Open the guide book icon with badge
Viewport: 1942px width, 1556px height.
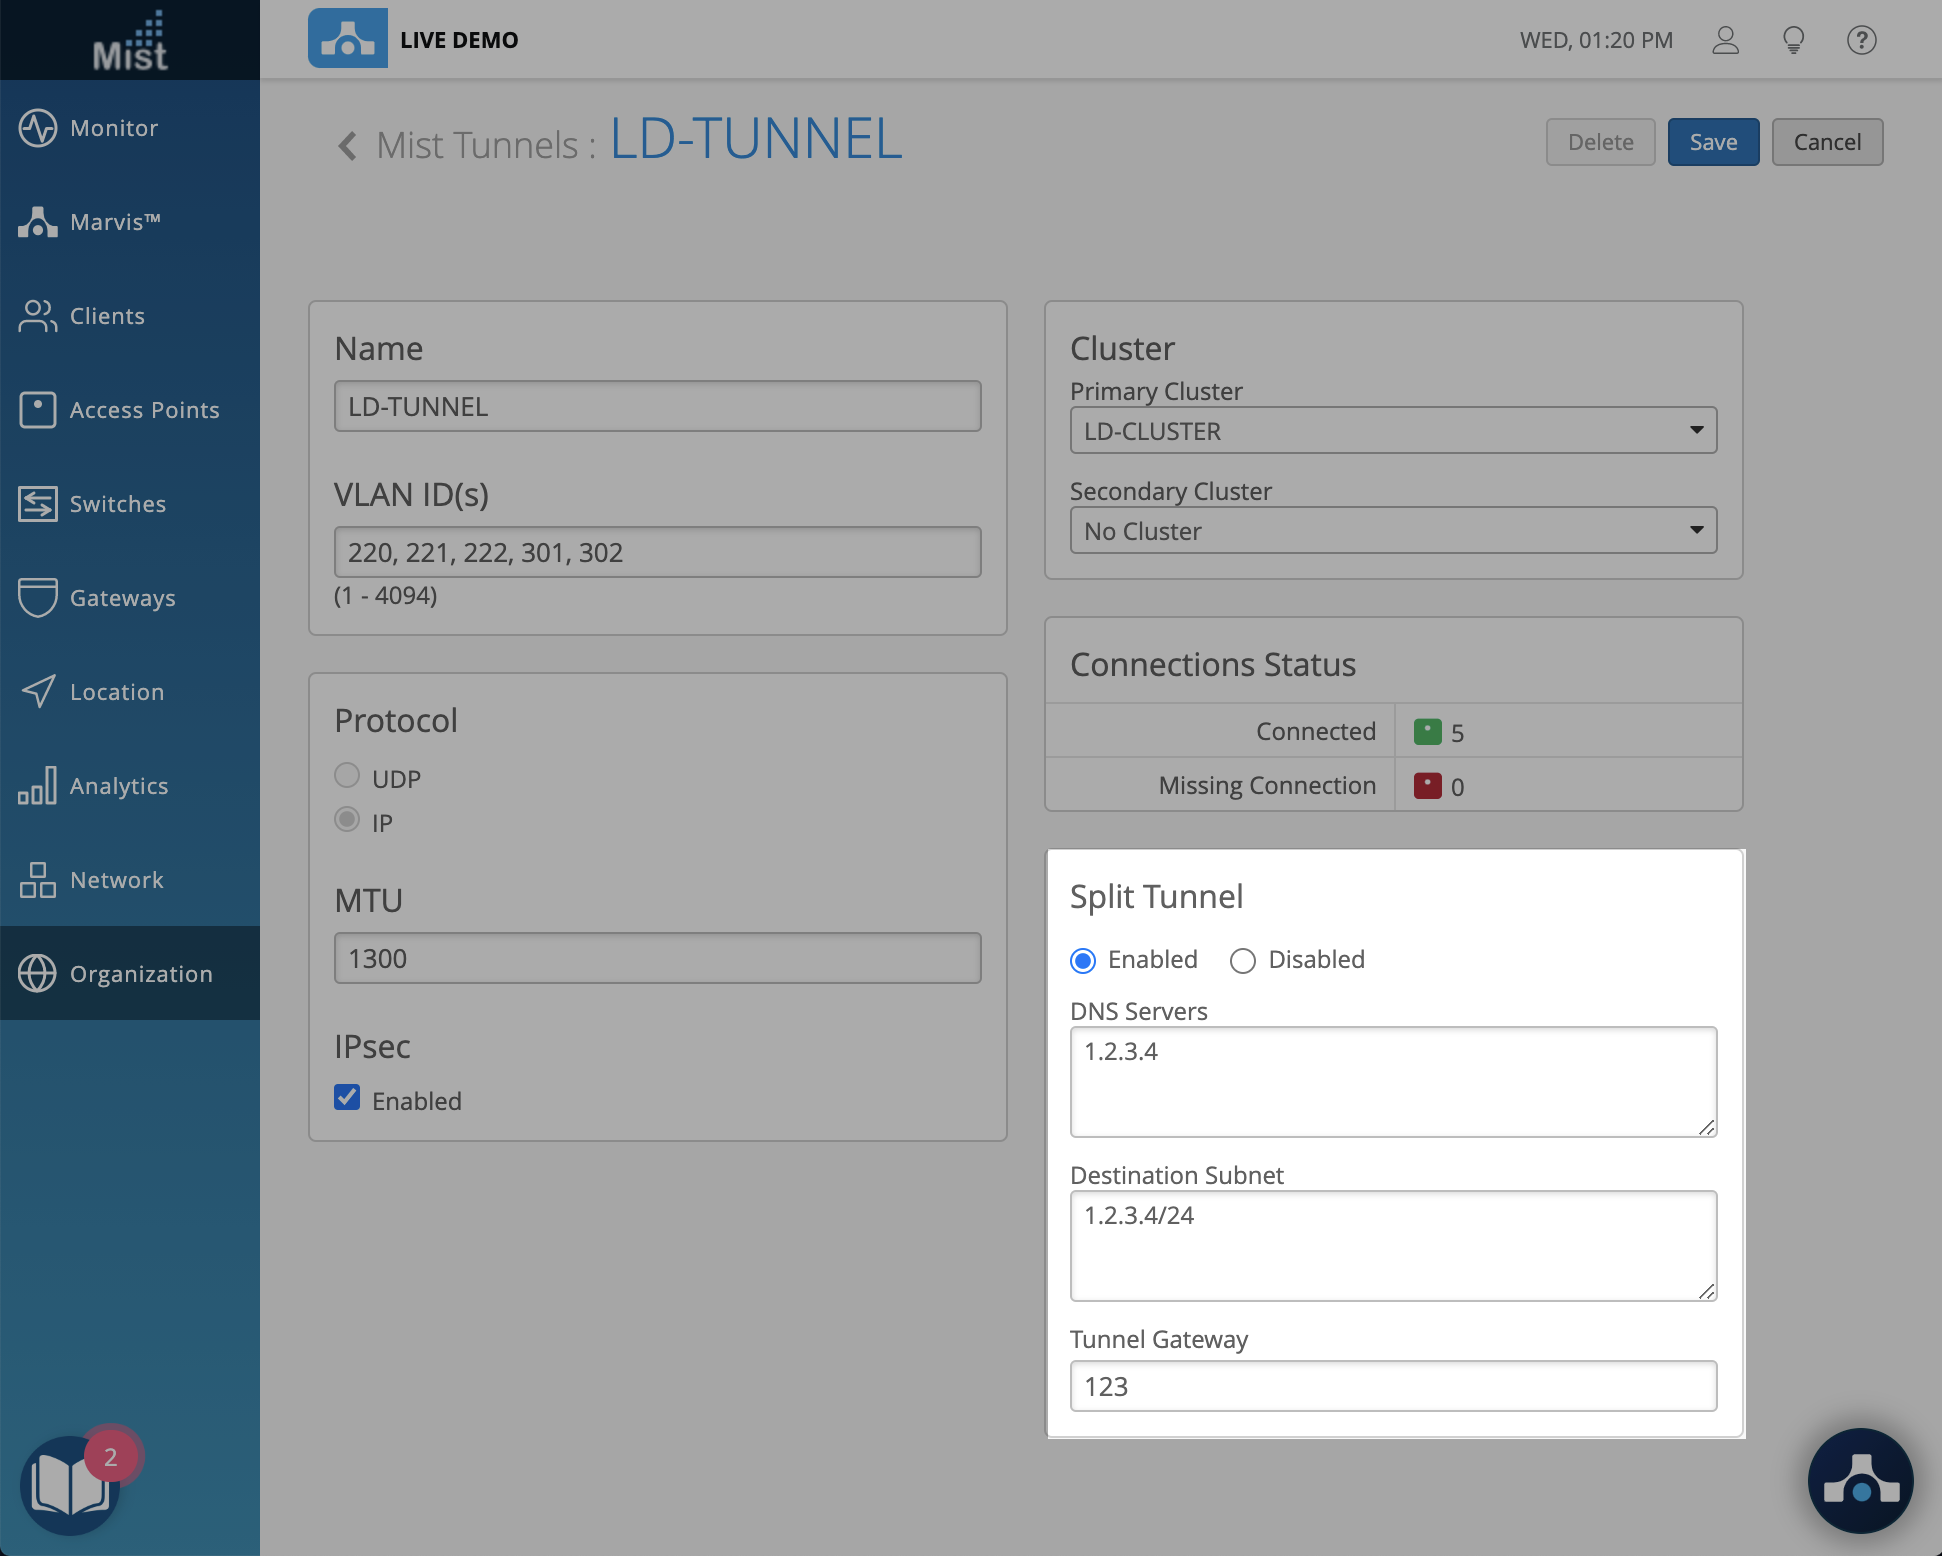click(x=70, y=1485)
